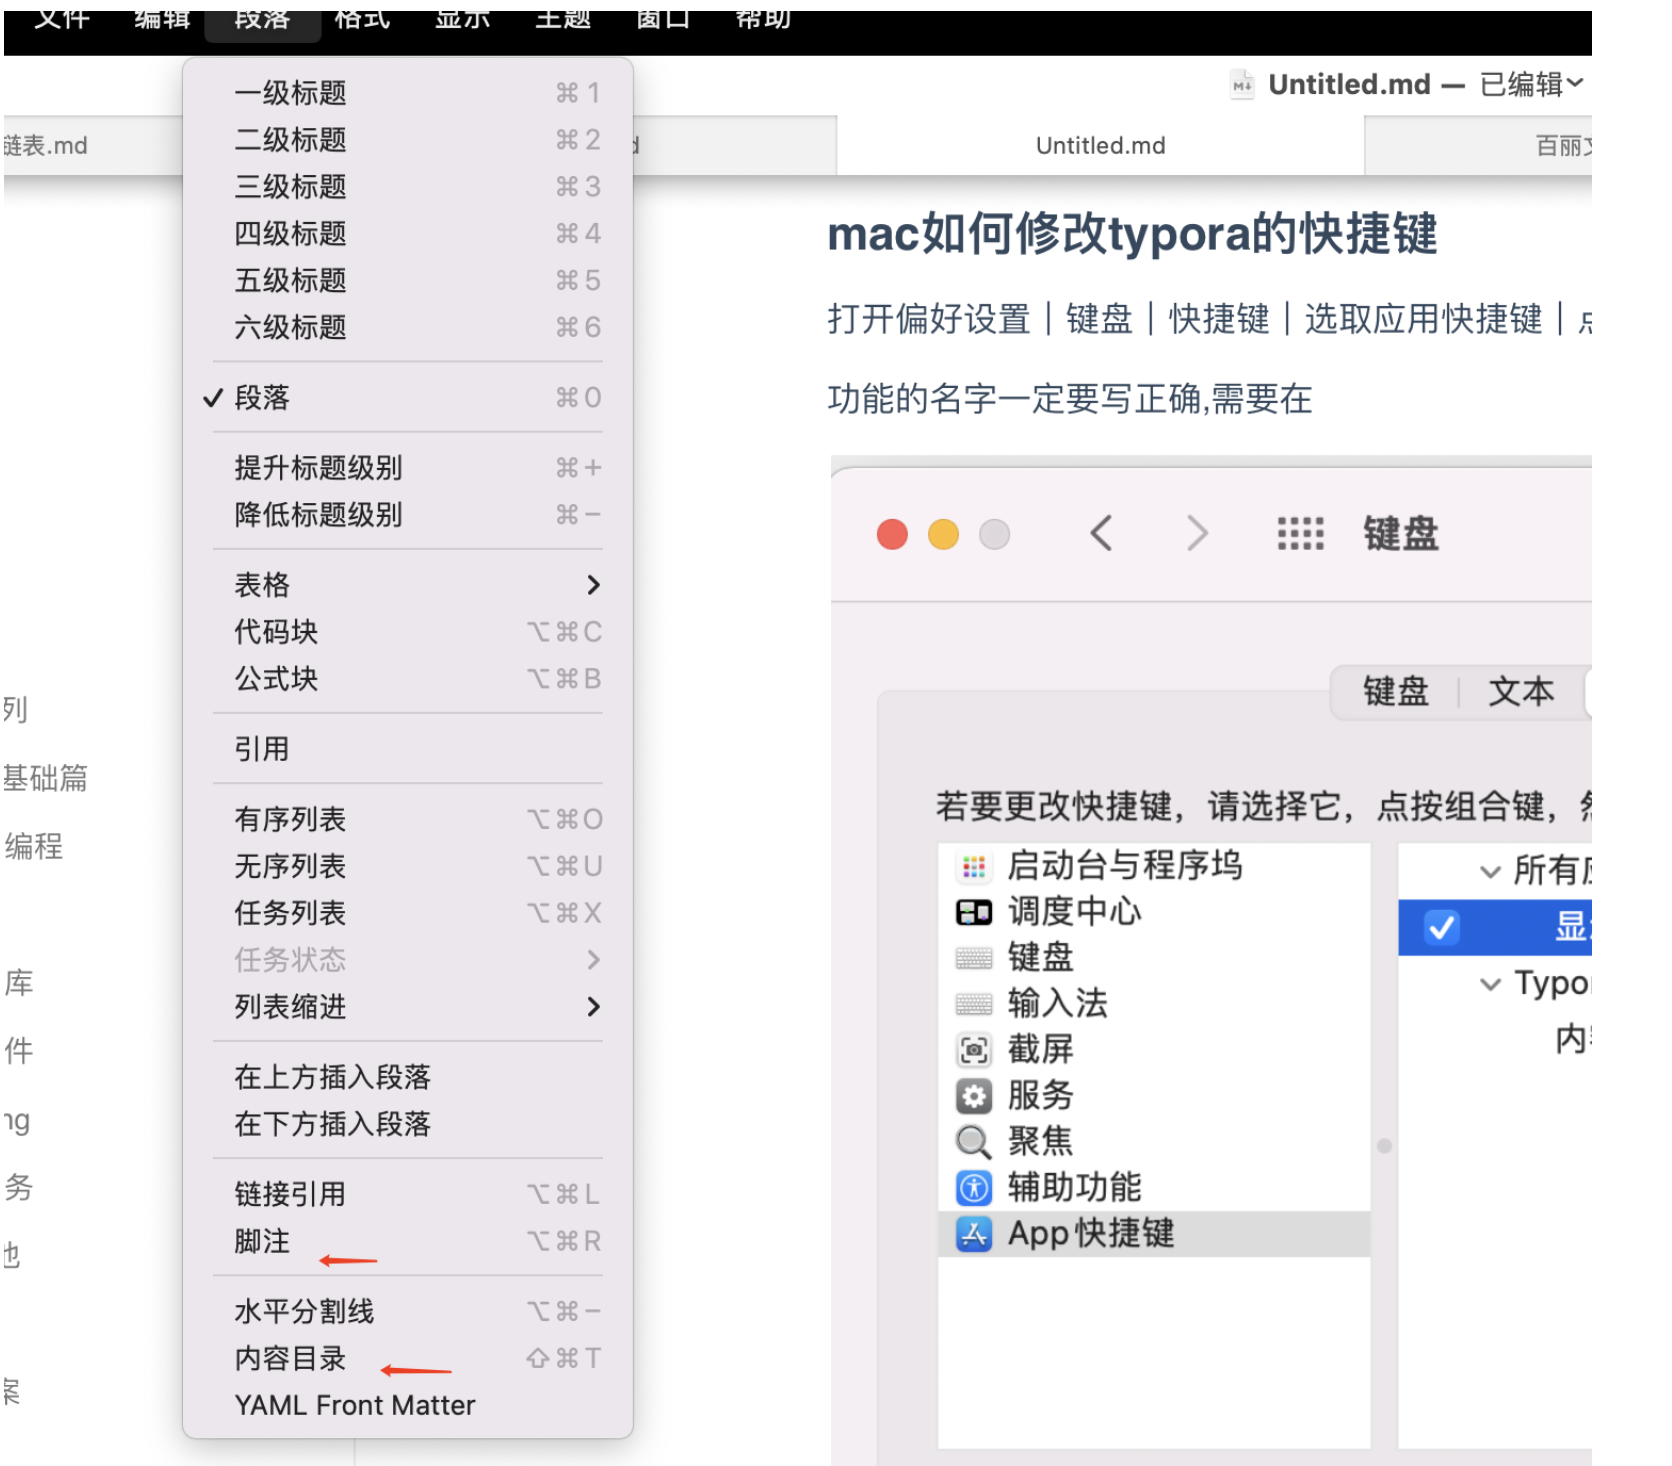This screenshot has width=1672, height=1466.
Task: Choose 三级标题 heading option
Action: point(408,187)
